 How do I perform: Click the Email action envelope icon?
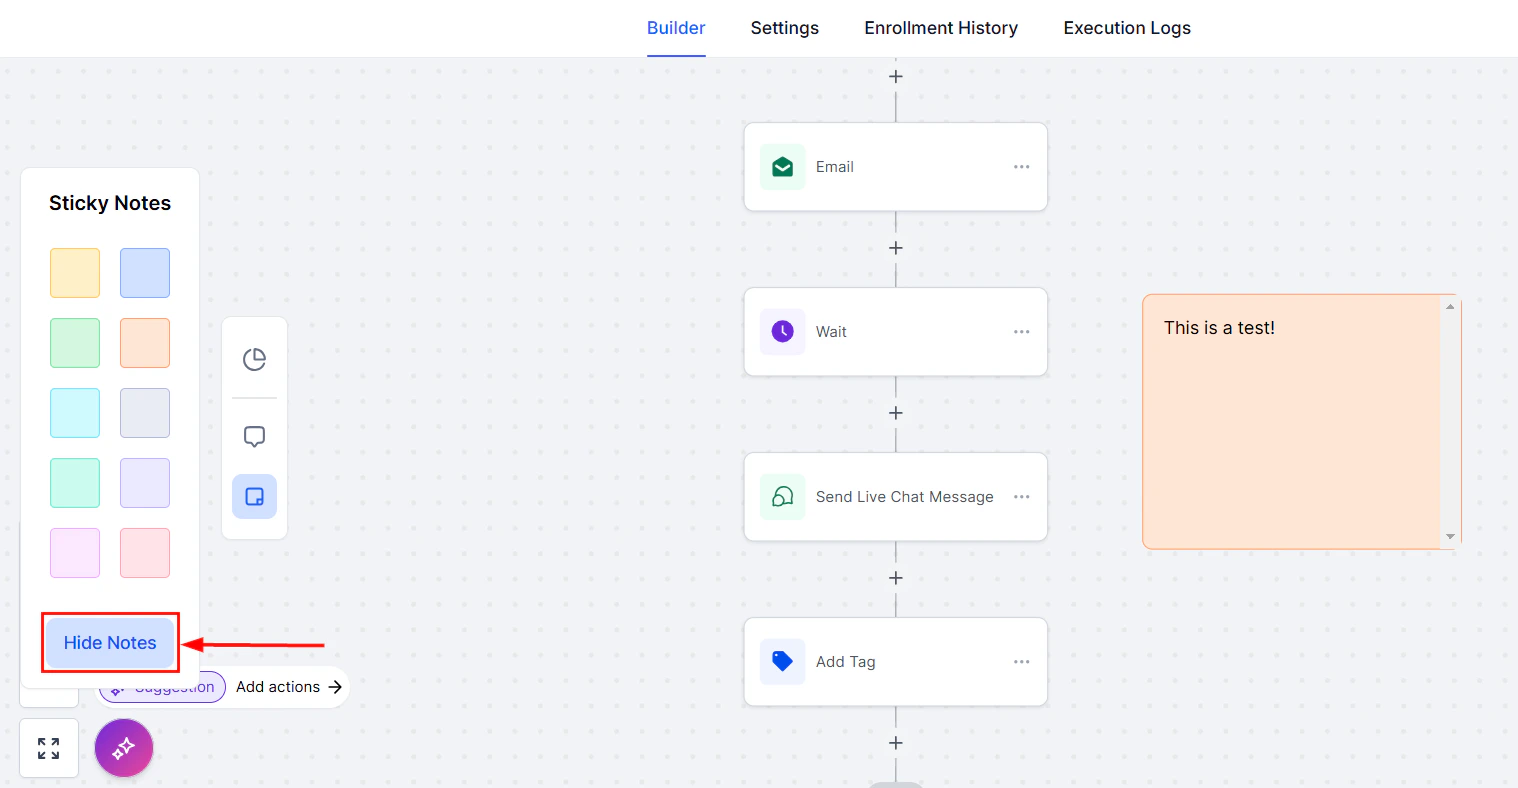pos(782,166)
